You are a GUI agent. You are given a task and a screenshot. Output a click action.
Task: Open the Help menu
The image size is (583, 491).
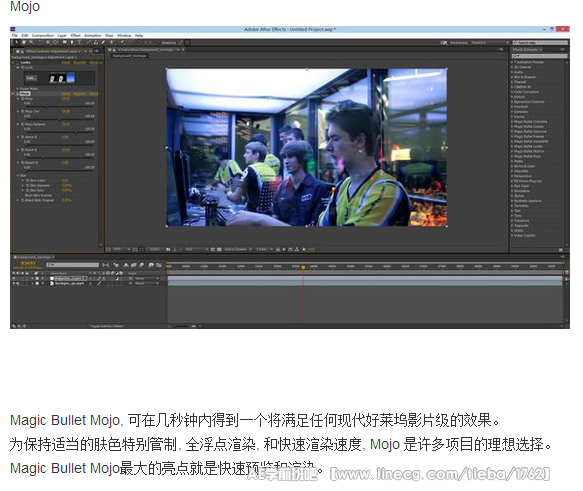pos(139,36)
